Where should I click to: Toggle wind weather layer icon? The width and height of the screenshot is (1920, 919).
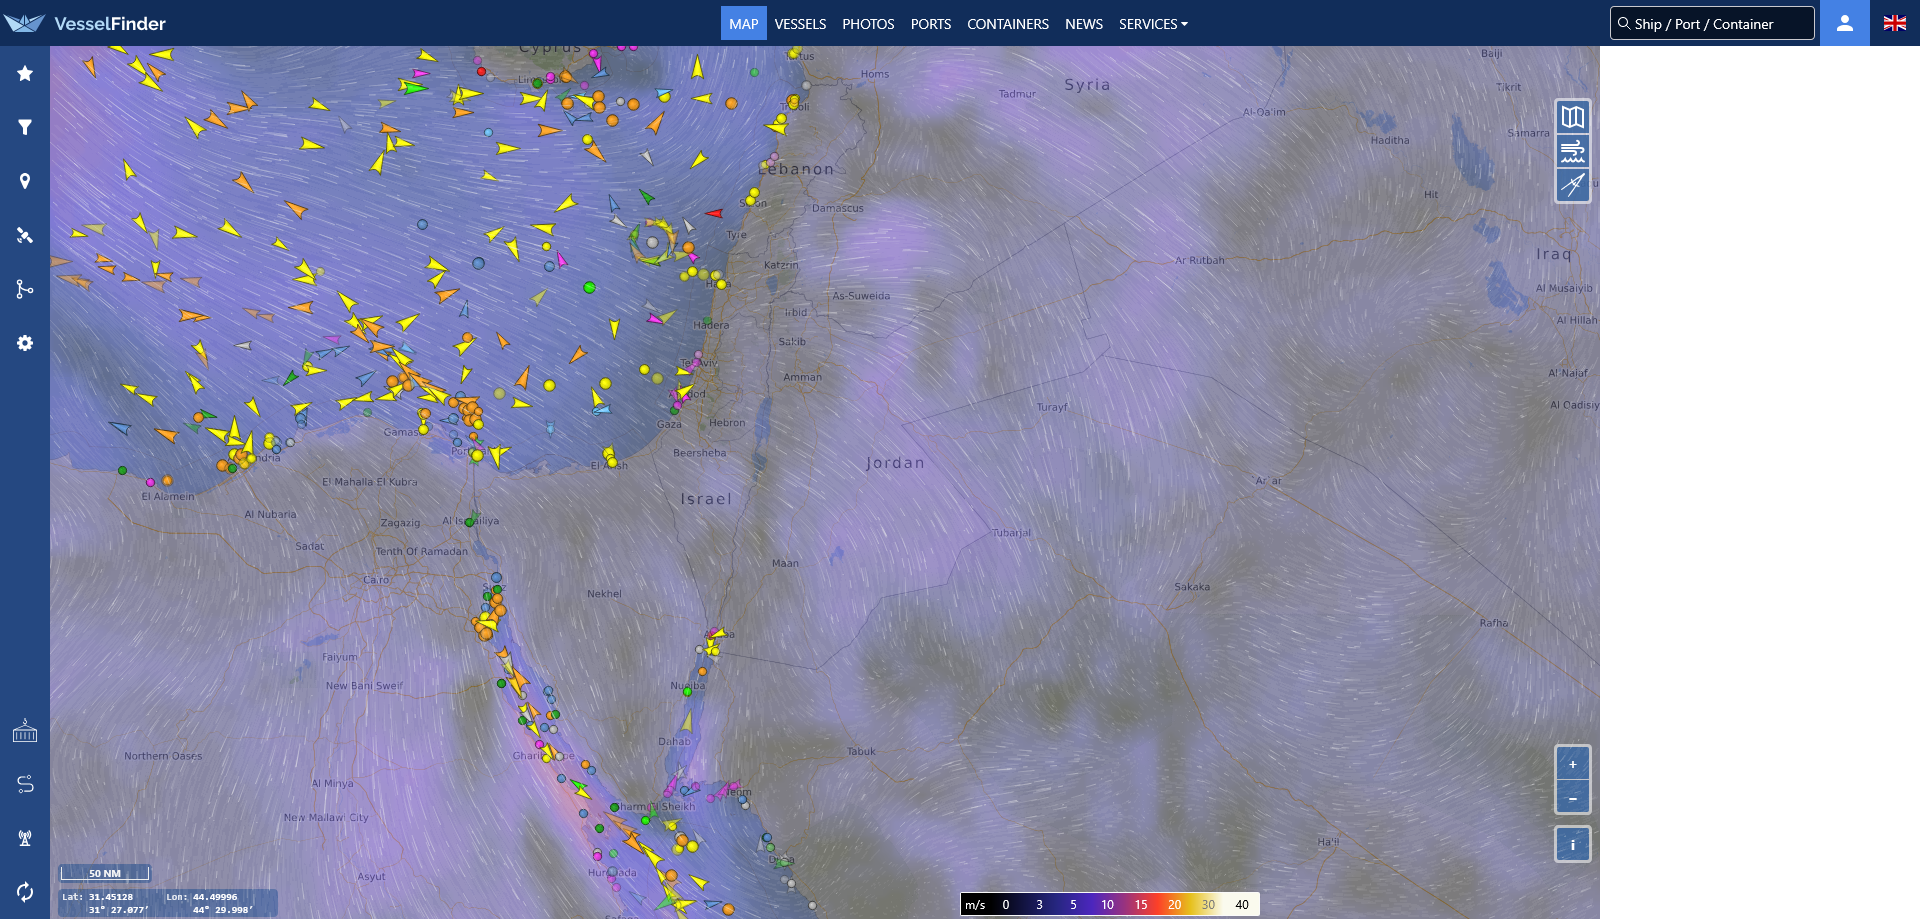(1573, 151)
